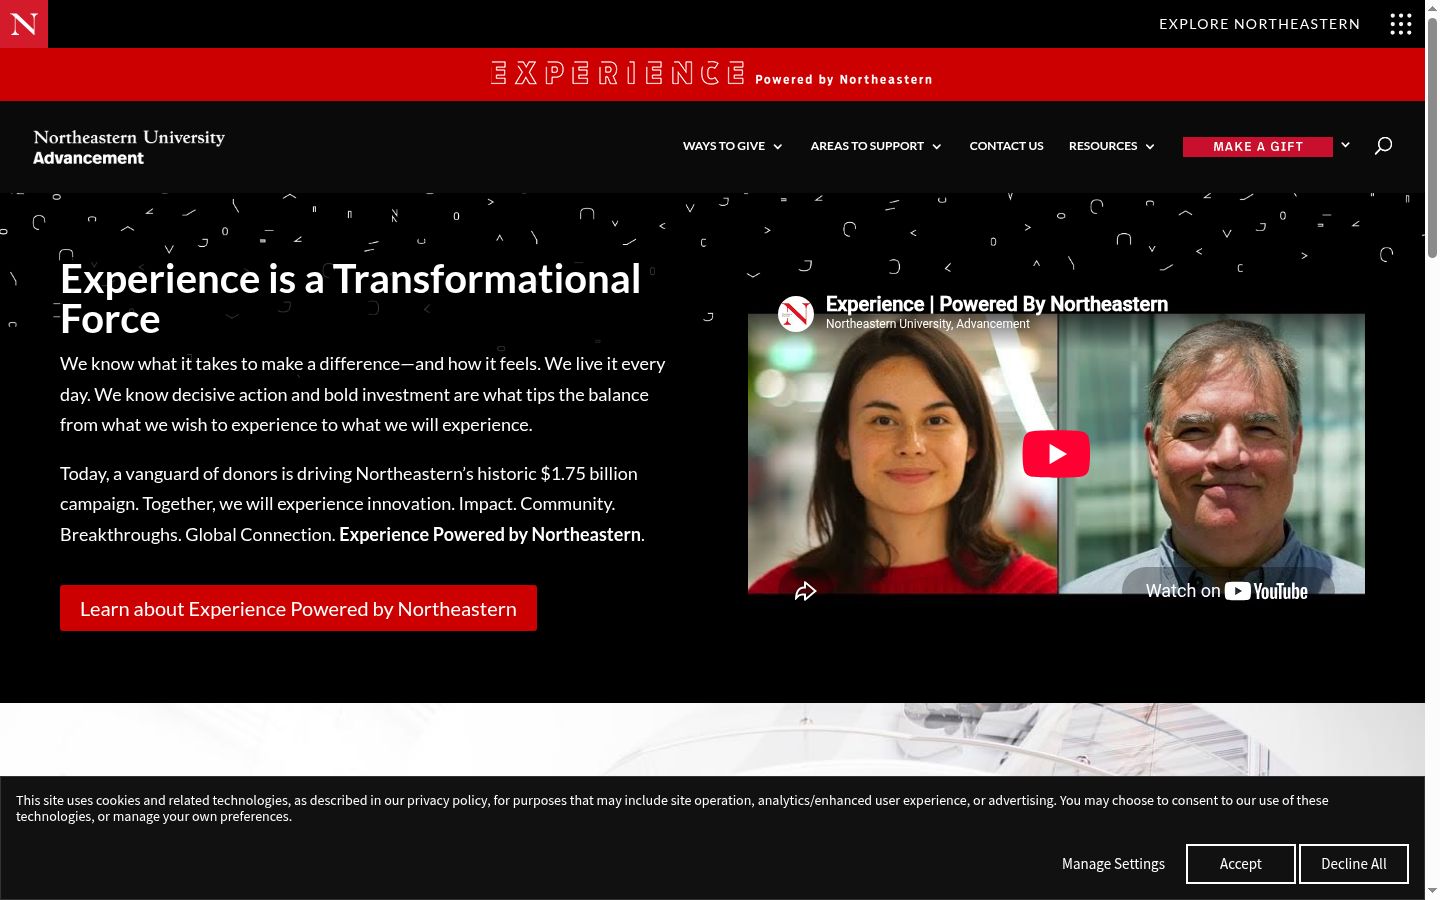Open Northeastern University Advancement home logo
The width and height of the screenshot is (1440, 900).
click(x=129, y=147)
